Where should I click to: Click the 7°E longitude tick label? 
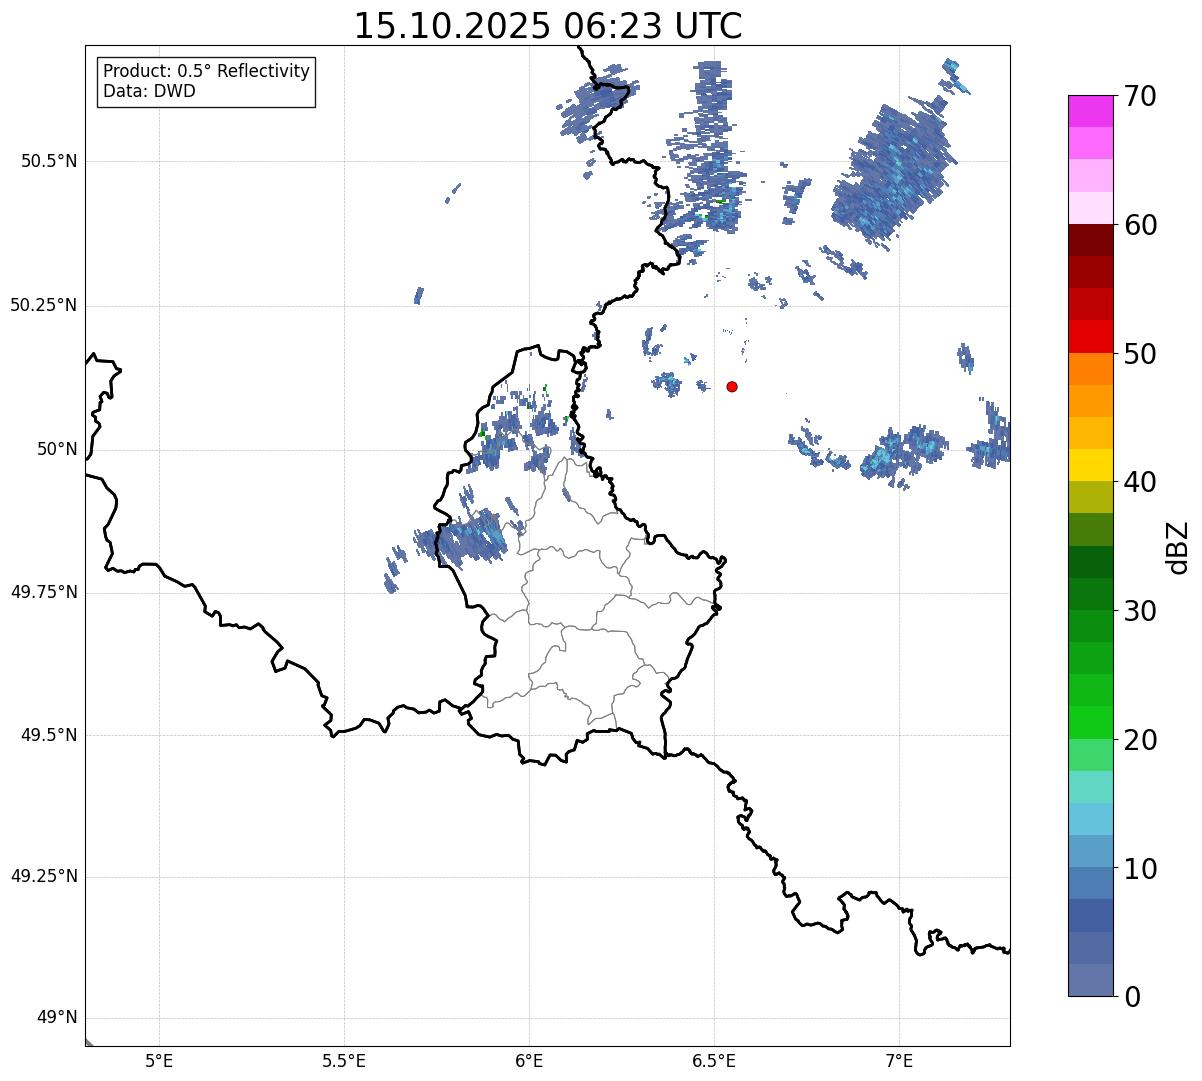899,1060
